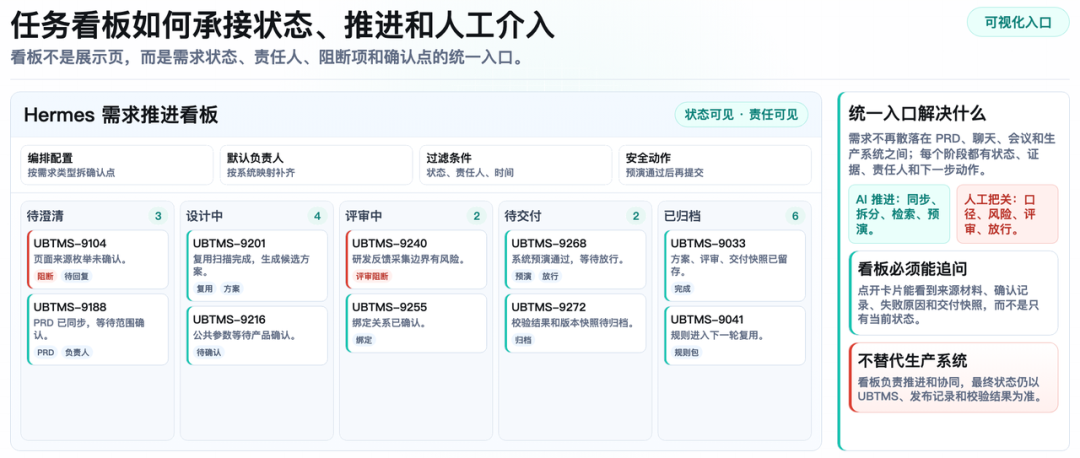
Task: Click the red 人工把关 box
Action: click(1007, 214)
